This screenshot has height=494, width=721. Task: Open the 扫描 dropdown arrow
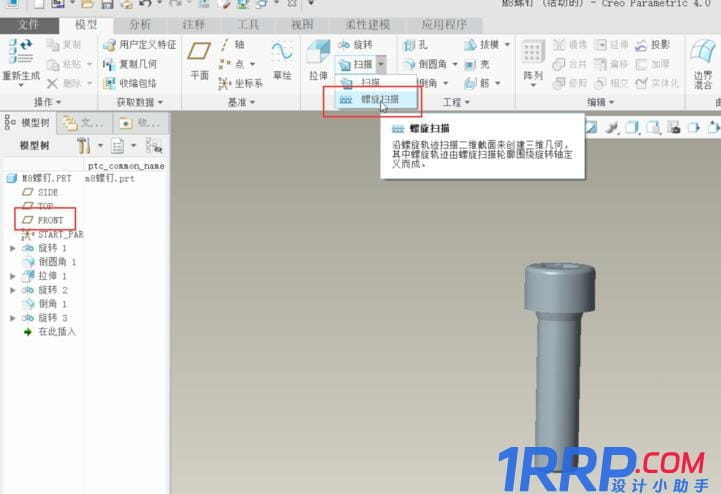click(381, 64)
